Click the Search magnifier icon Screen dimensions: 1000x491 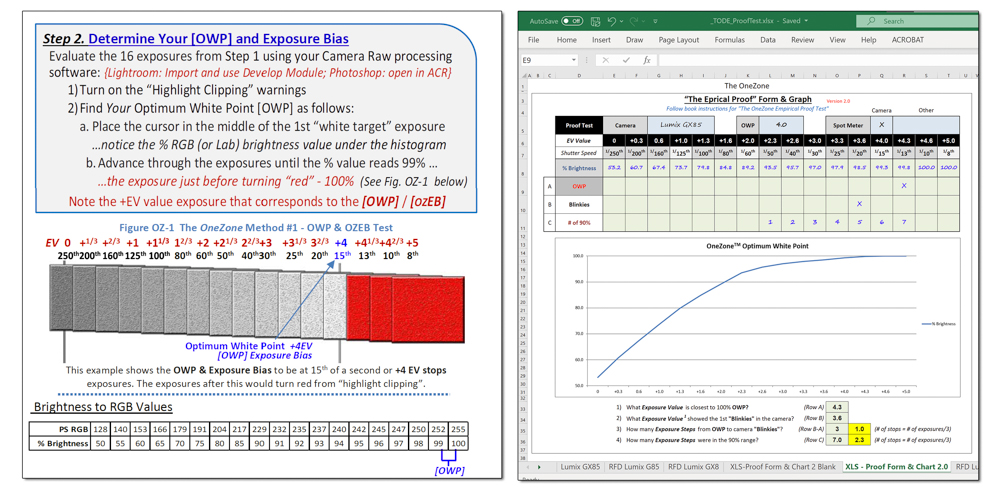871,21
